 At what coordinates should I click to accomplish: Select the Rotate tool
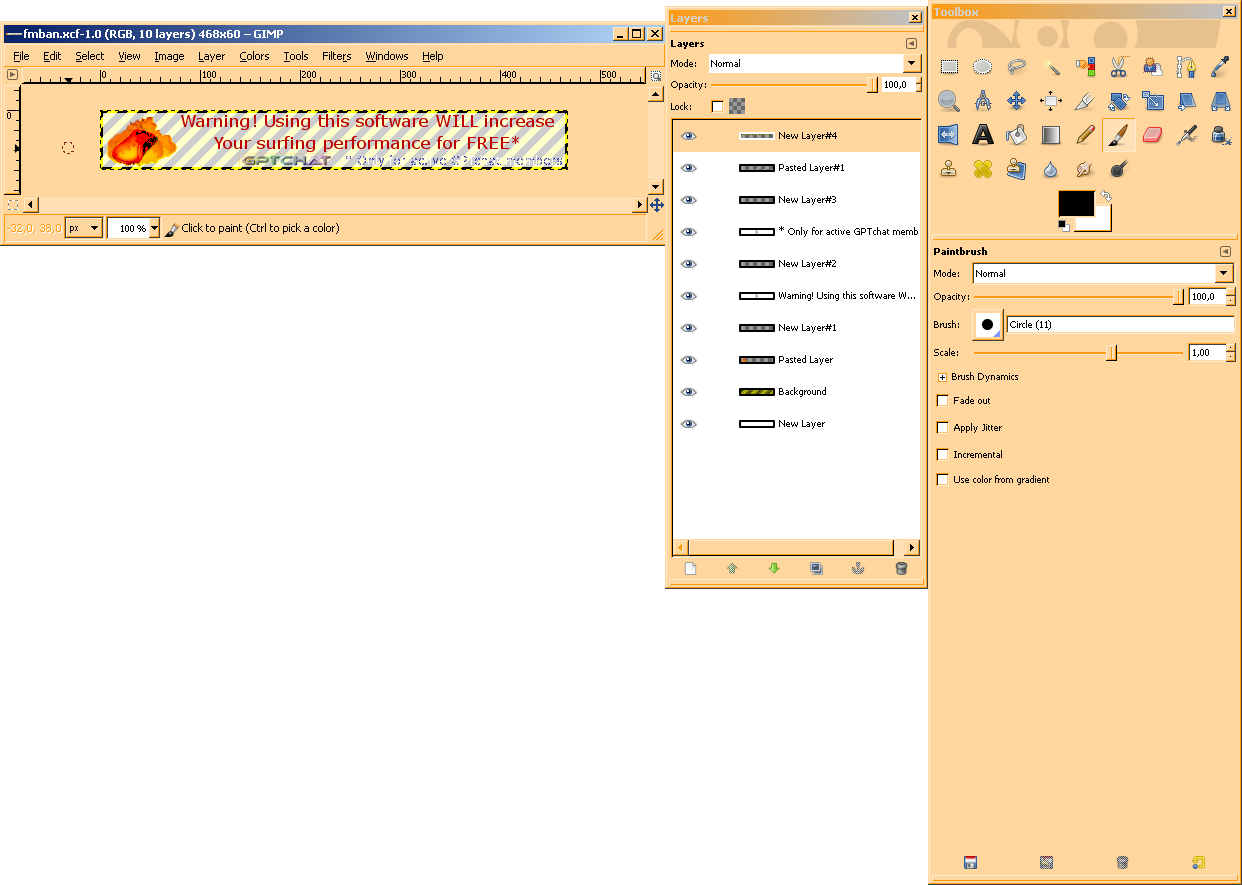coord(1119,101)
